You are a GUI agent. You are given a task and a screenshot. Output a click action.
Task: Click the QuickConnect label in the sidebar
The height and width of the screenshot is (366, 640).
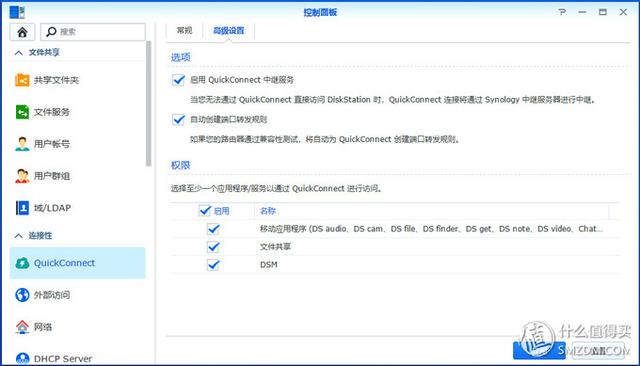pyautogui.click(x=64, y=263)
